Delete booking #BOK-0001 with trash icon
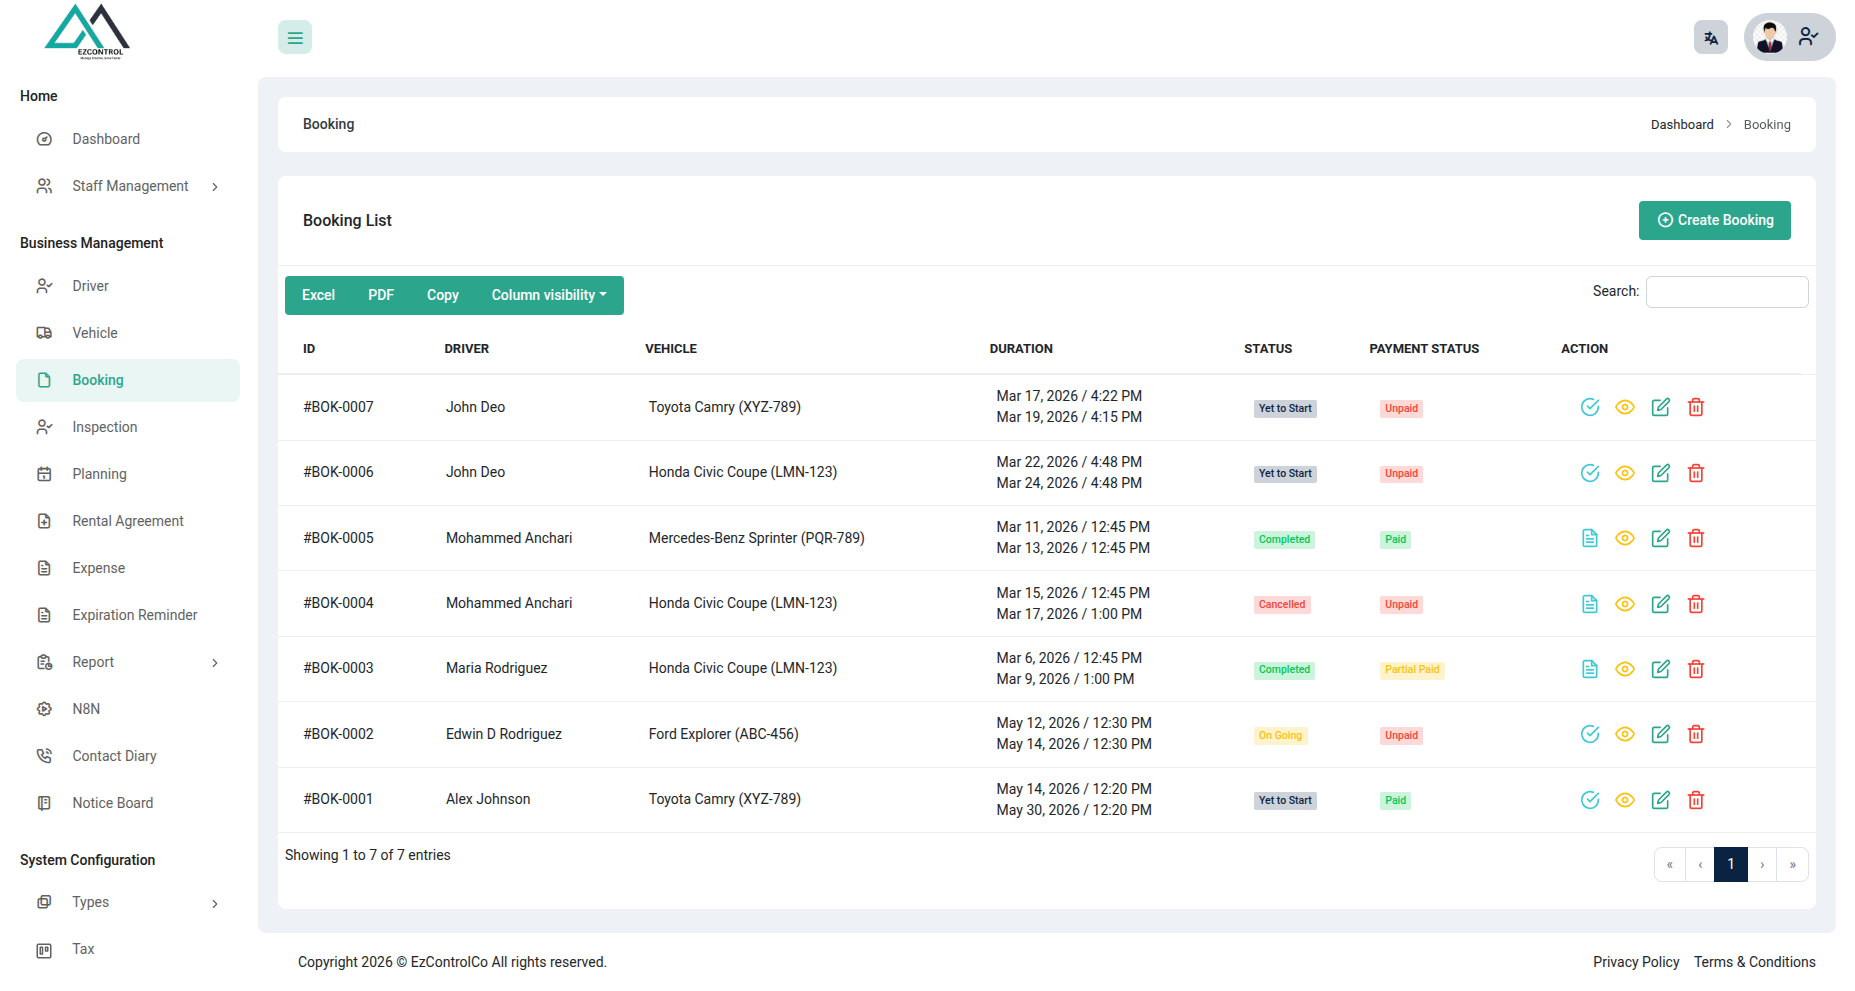 point(1696,800)
